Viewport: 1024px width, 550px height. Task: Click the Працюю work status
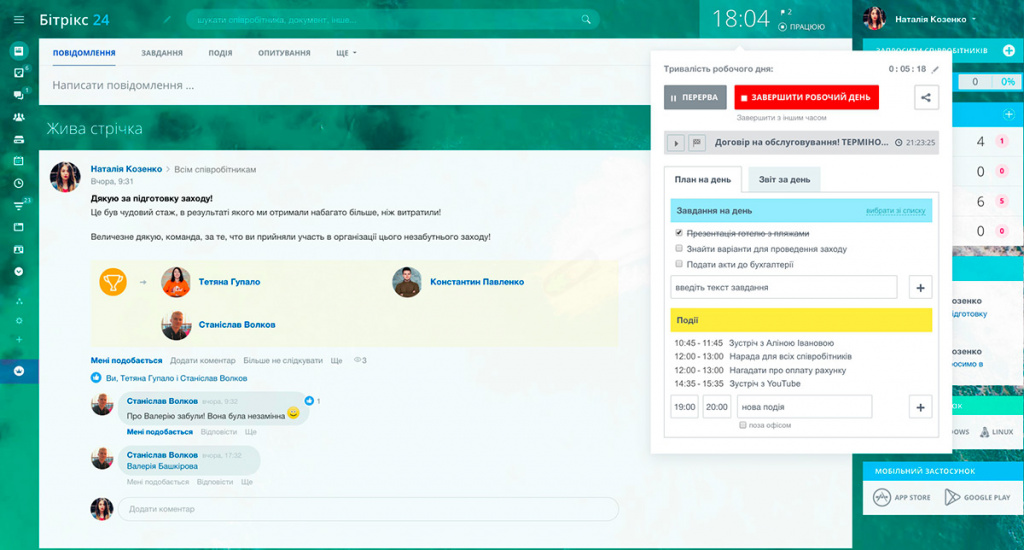801,27
